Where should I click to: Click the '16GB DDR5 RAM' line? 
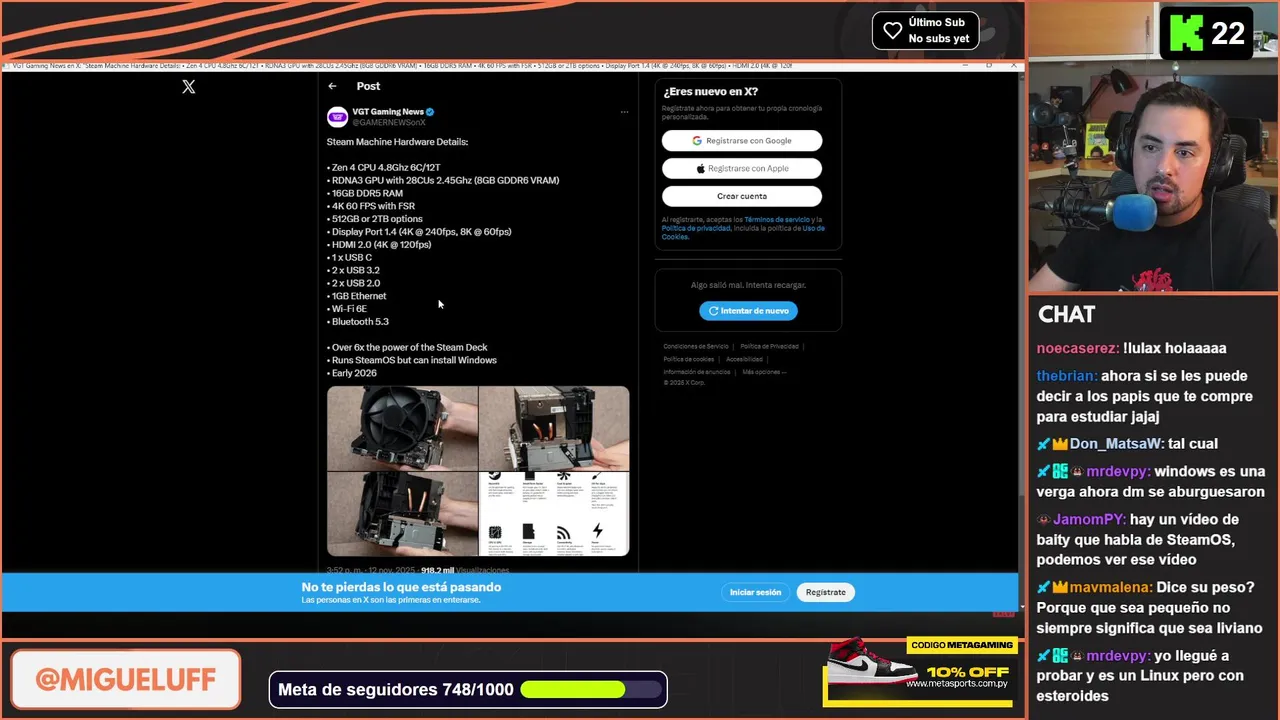365,193
